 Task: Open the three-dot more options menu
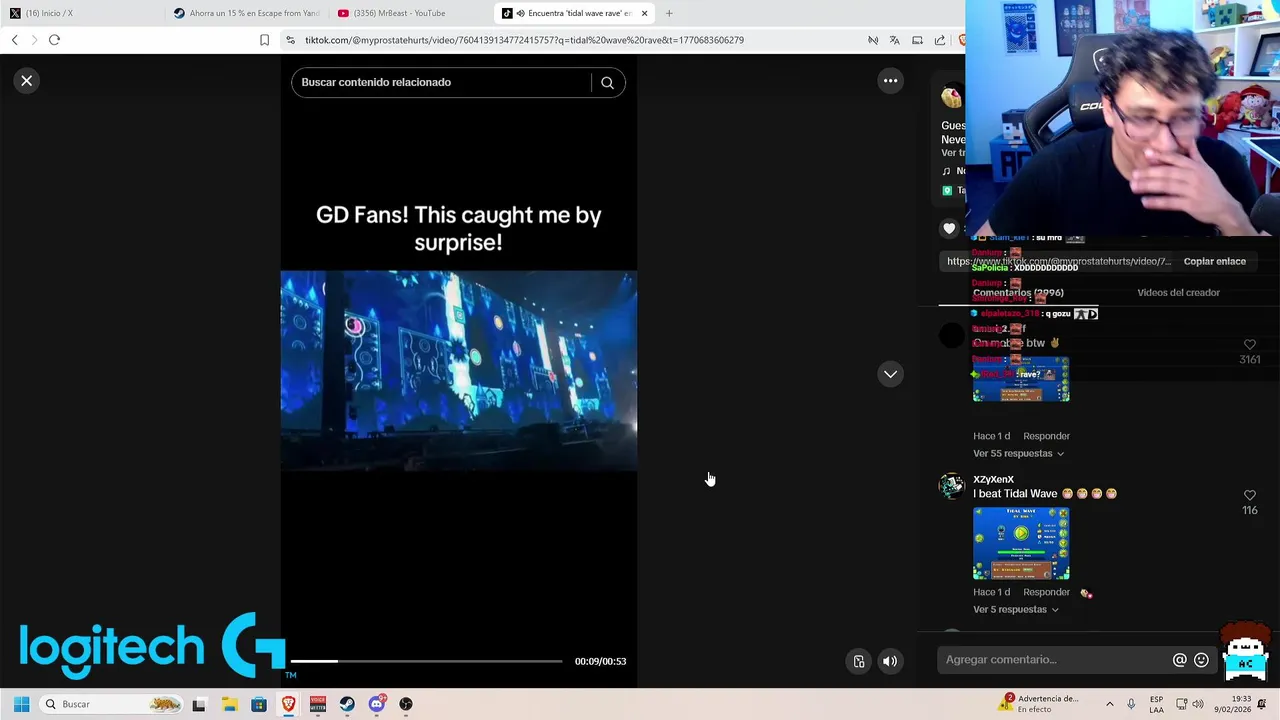890,81
